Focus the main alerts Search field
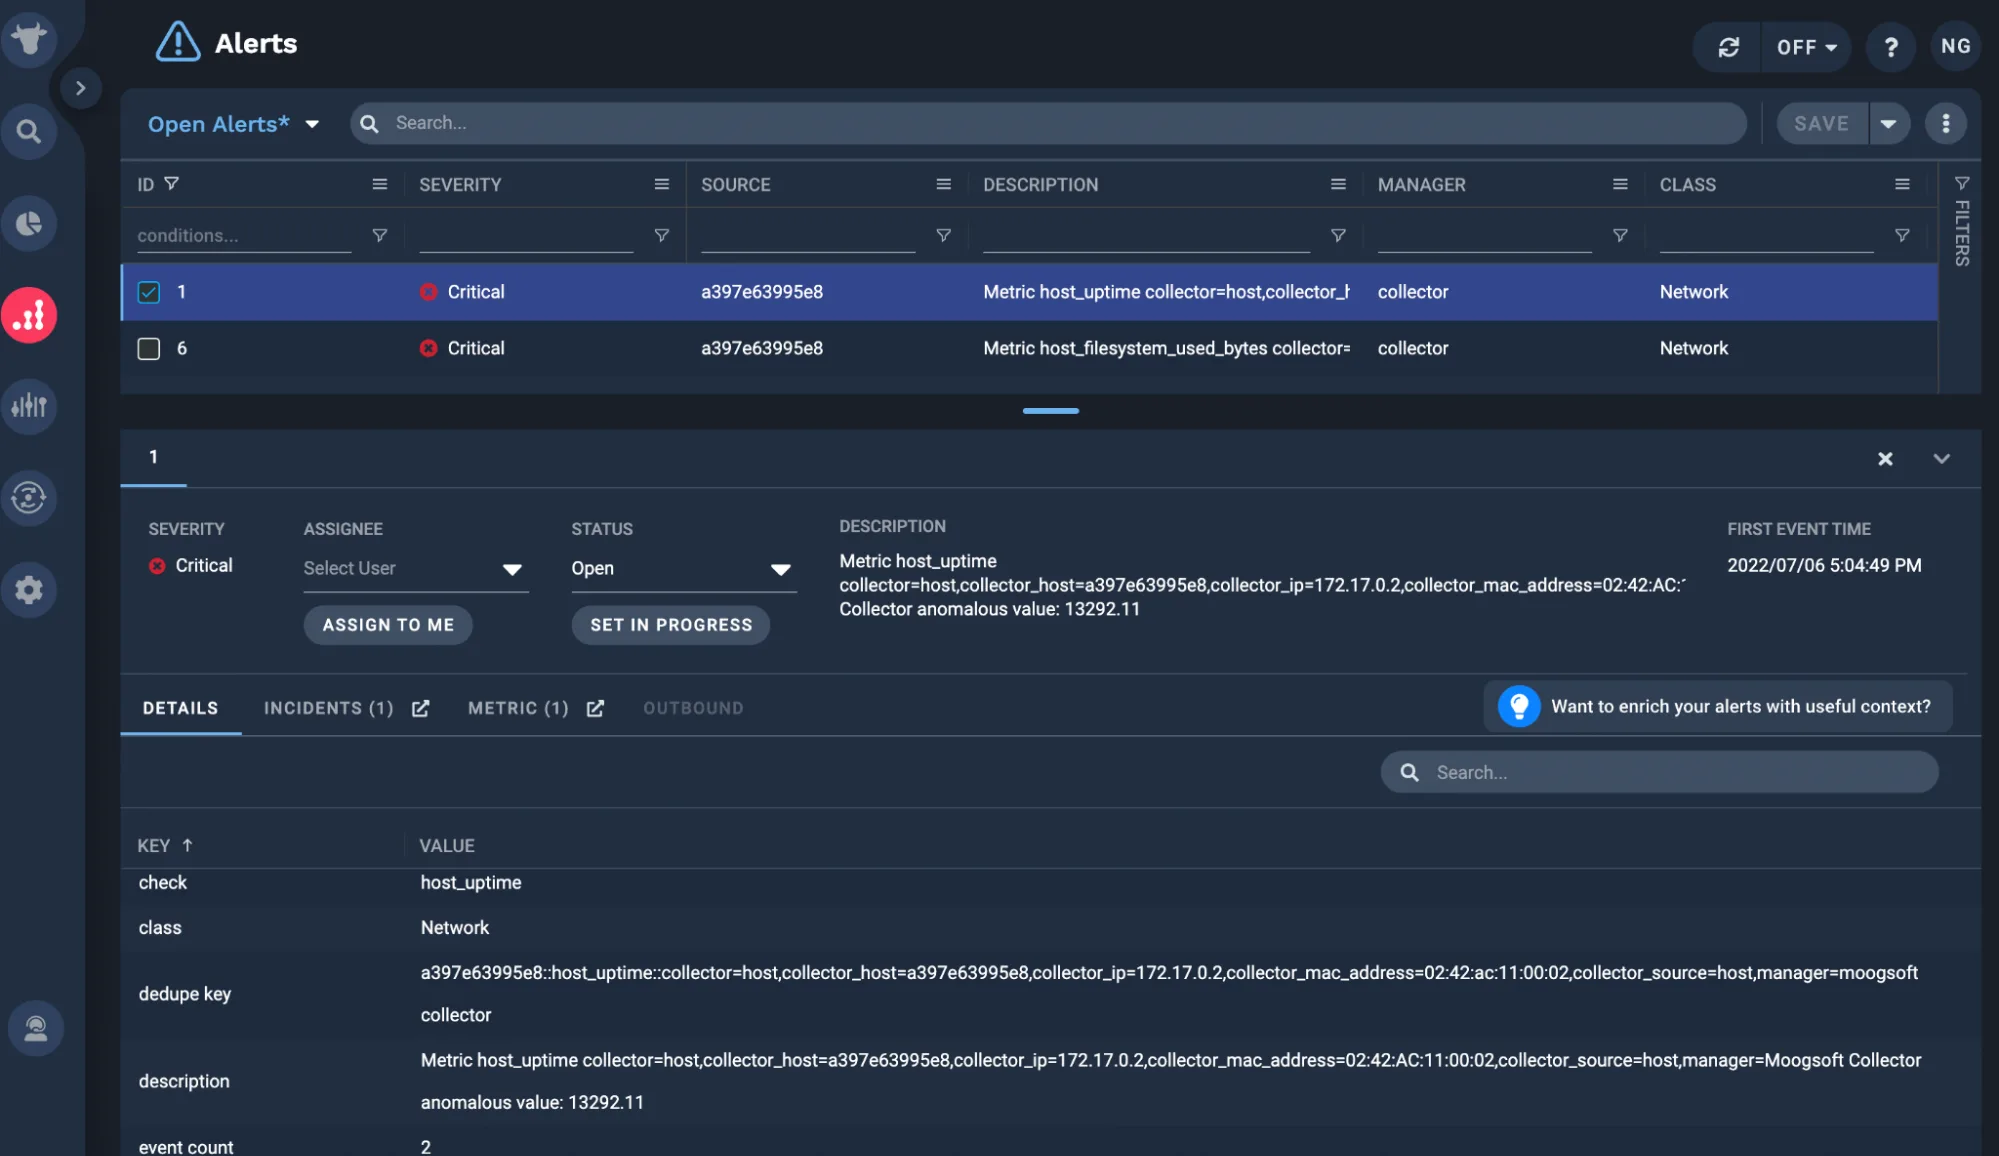1999x1156 pixels. (x=1048, y=123)
